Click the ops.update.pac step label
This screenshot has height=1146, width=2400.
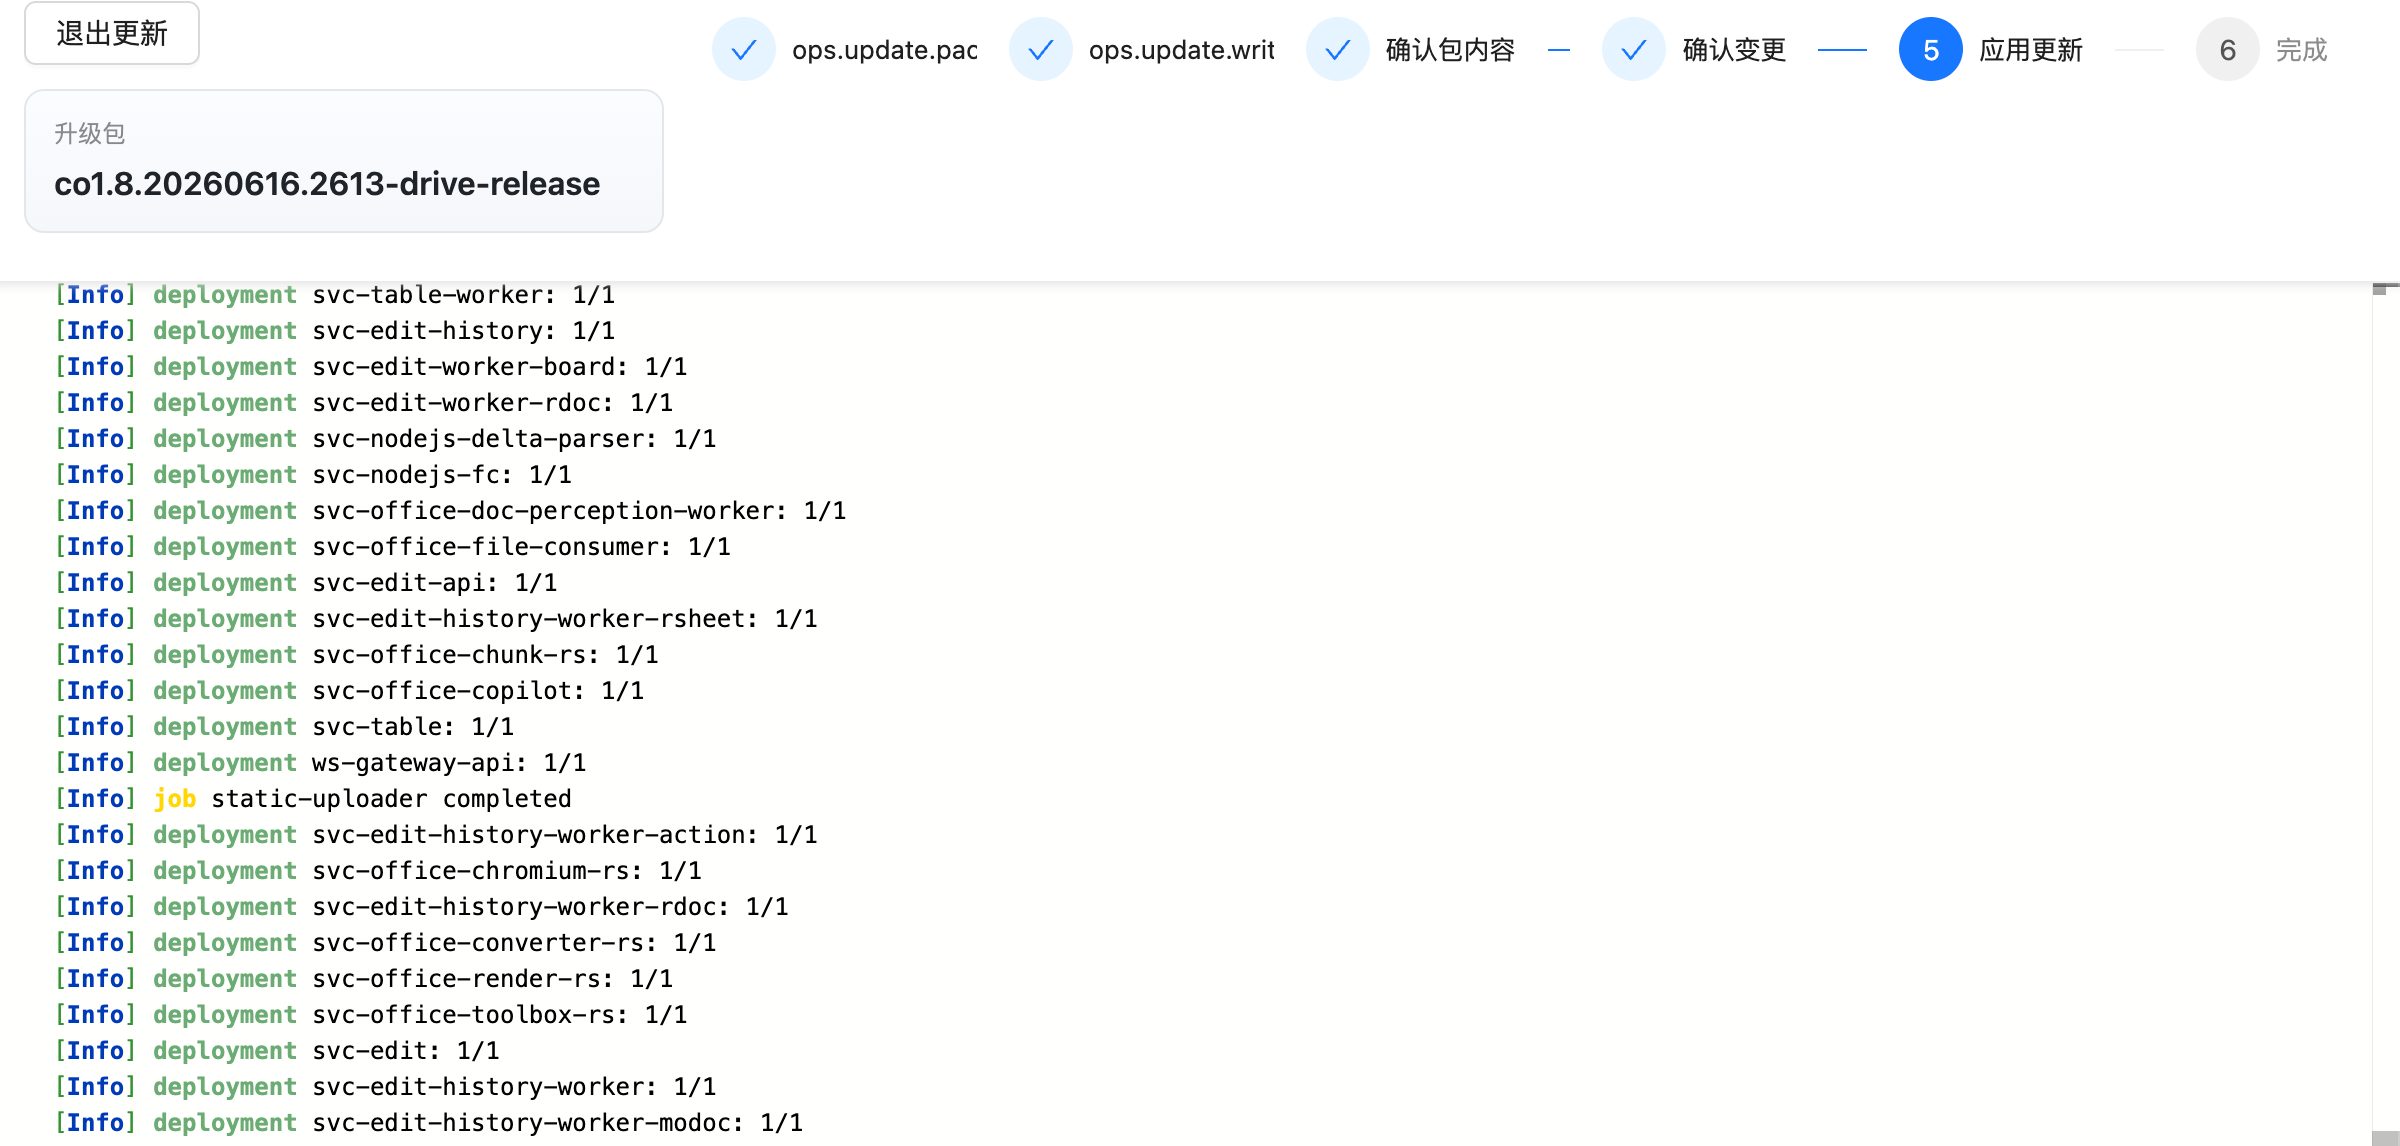pos(885,50)
